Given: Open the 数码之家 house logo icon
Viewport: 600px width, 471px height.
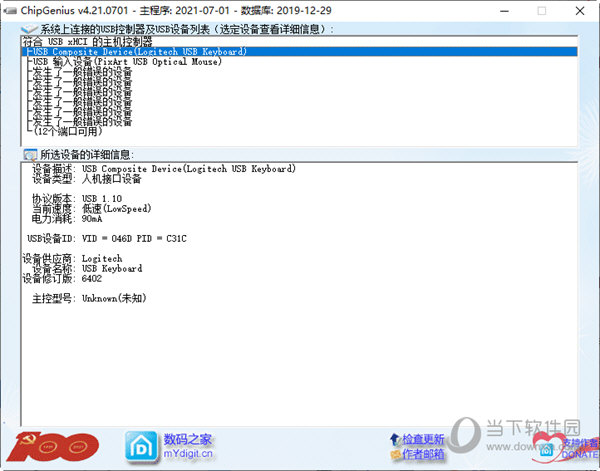Looking at the screenshot, I should pyautogui.click(x=141, y=447).
